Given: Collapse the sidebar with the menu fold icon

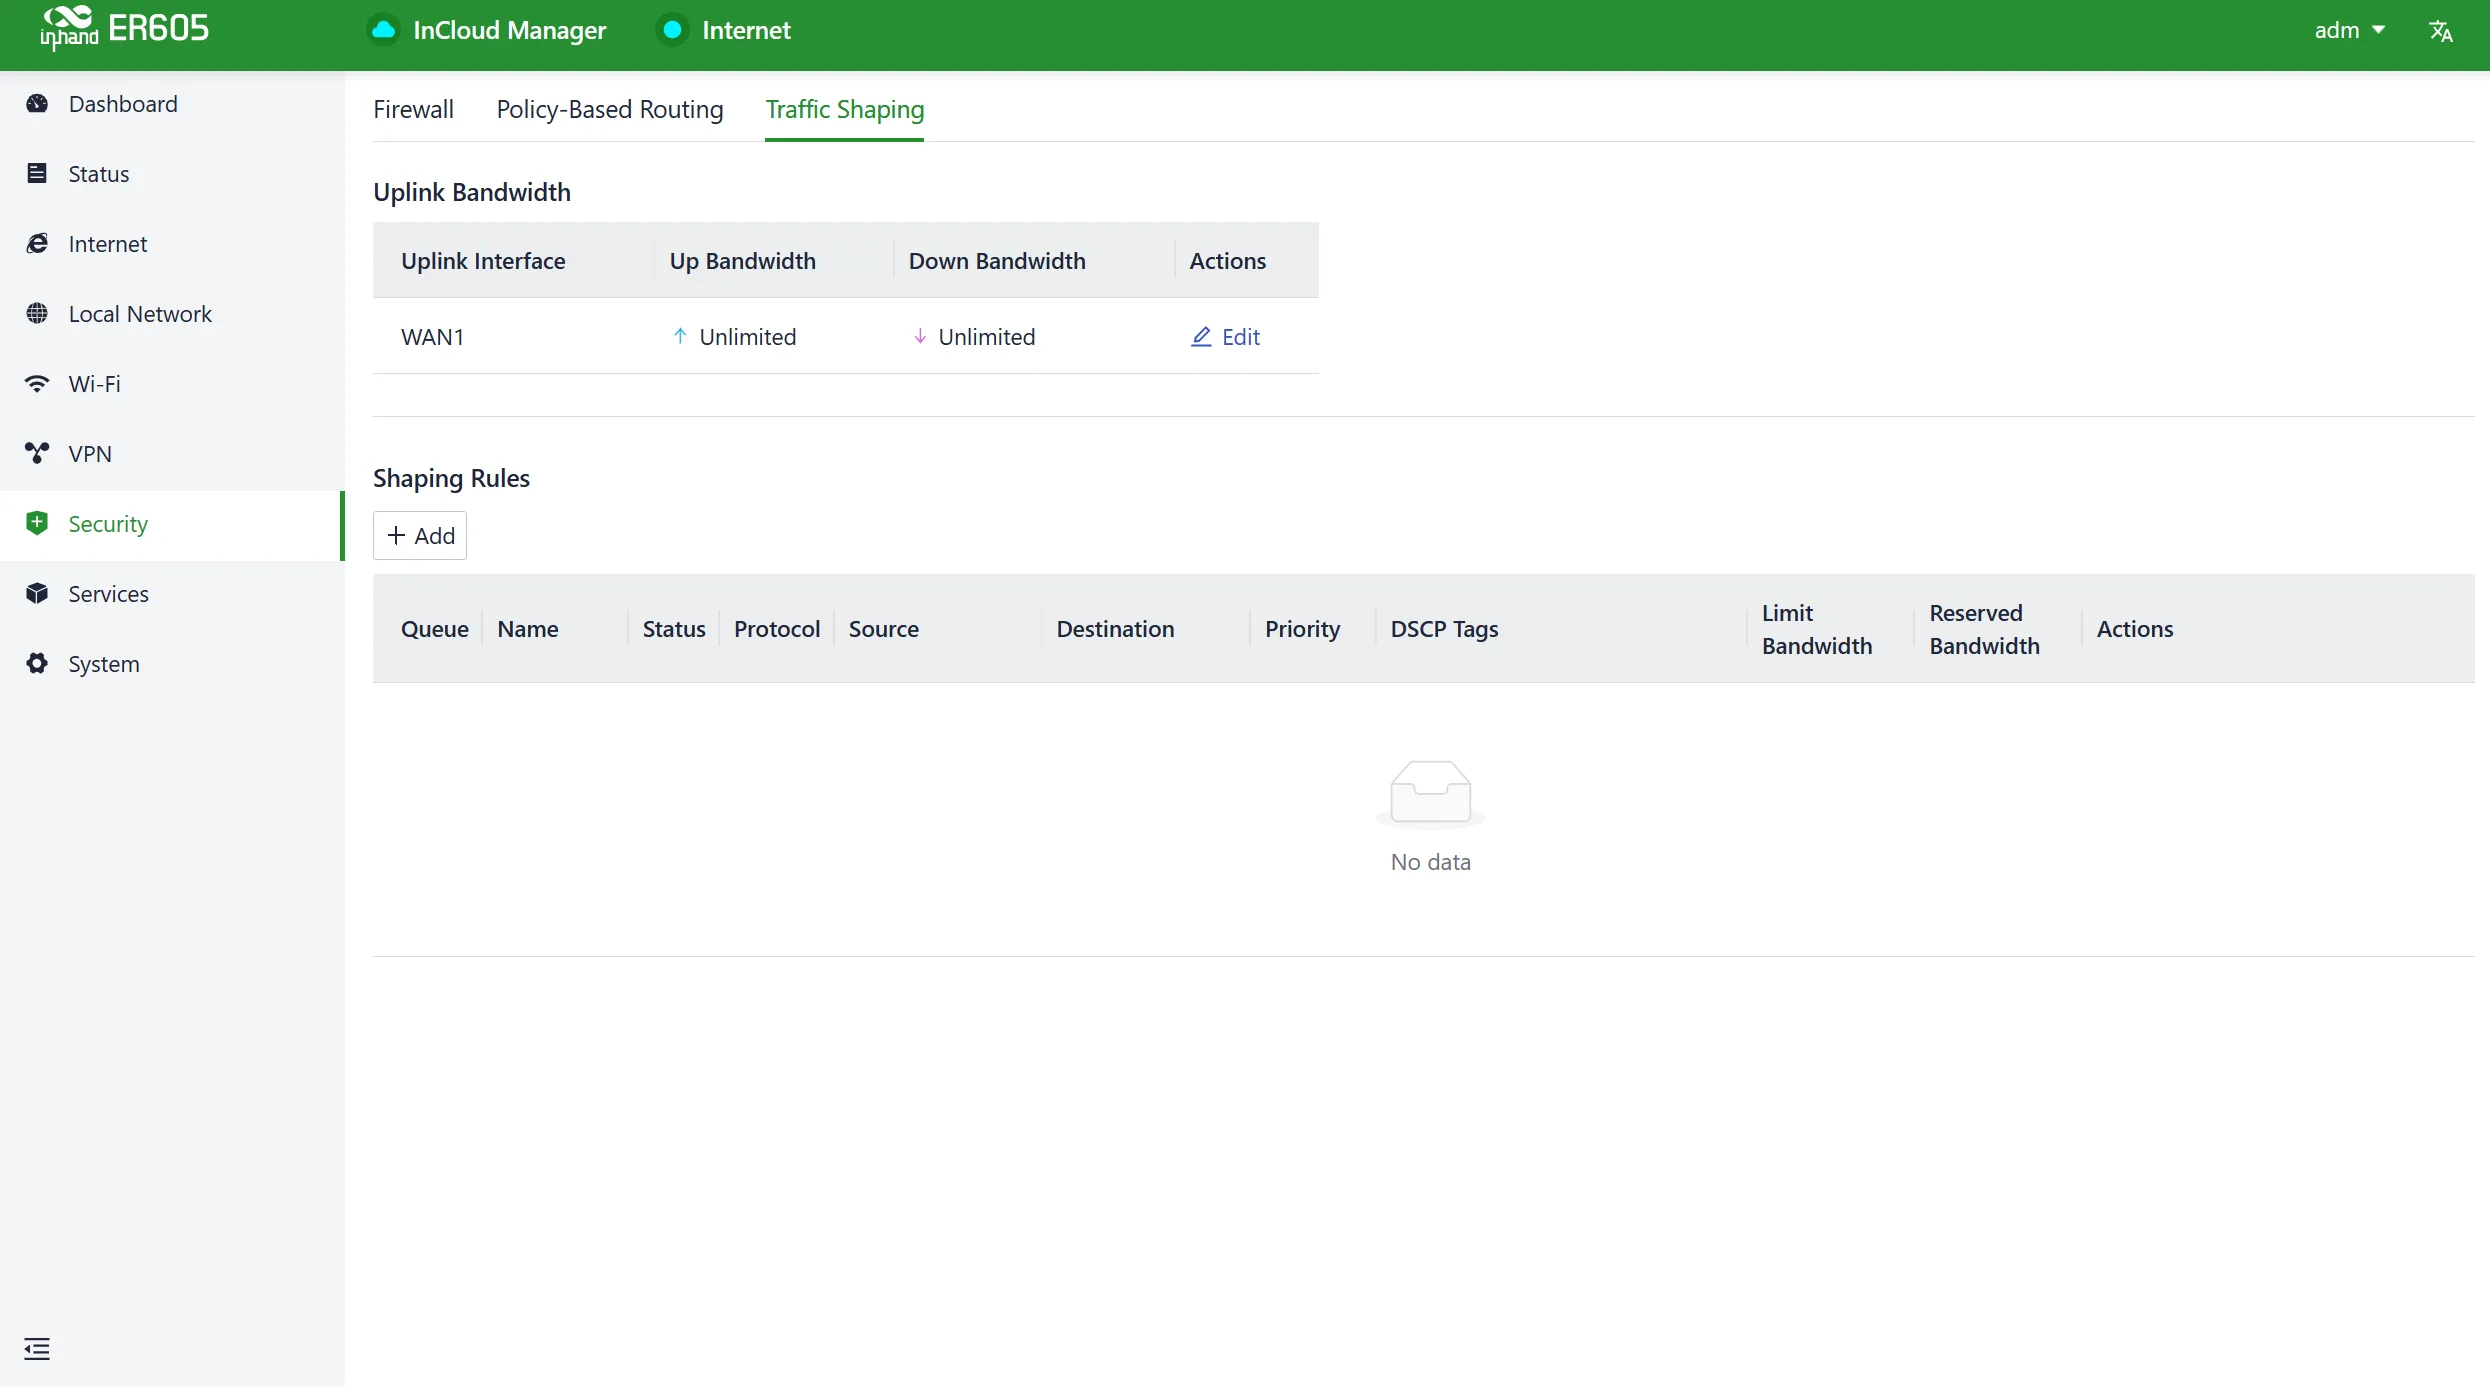Looking at the screenshot, I should tap(37, 1349).
